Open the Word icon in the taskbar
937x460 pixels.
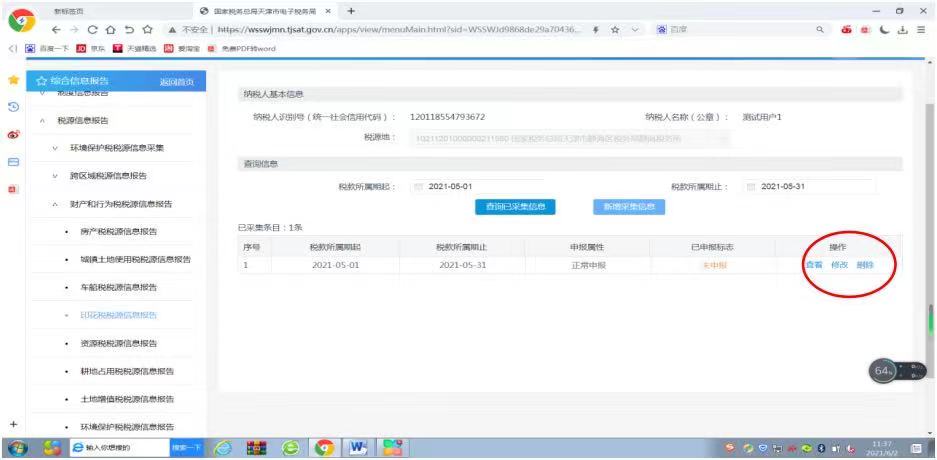coord(358,447)
